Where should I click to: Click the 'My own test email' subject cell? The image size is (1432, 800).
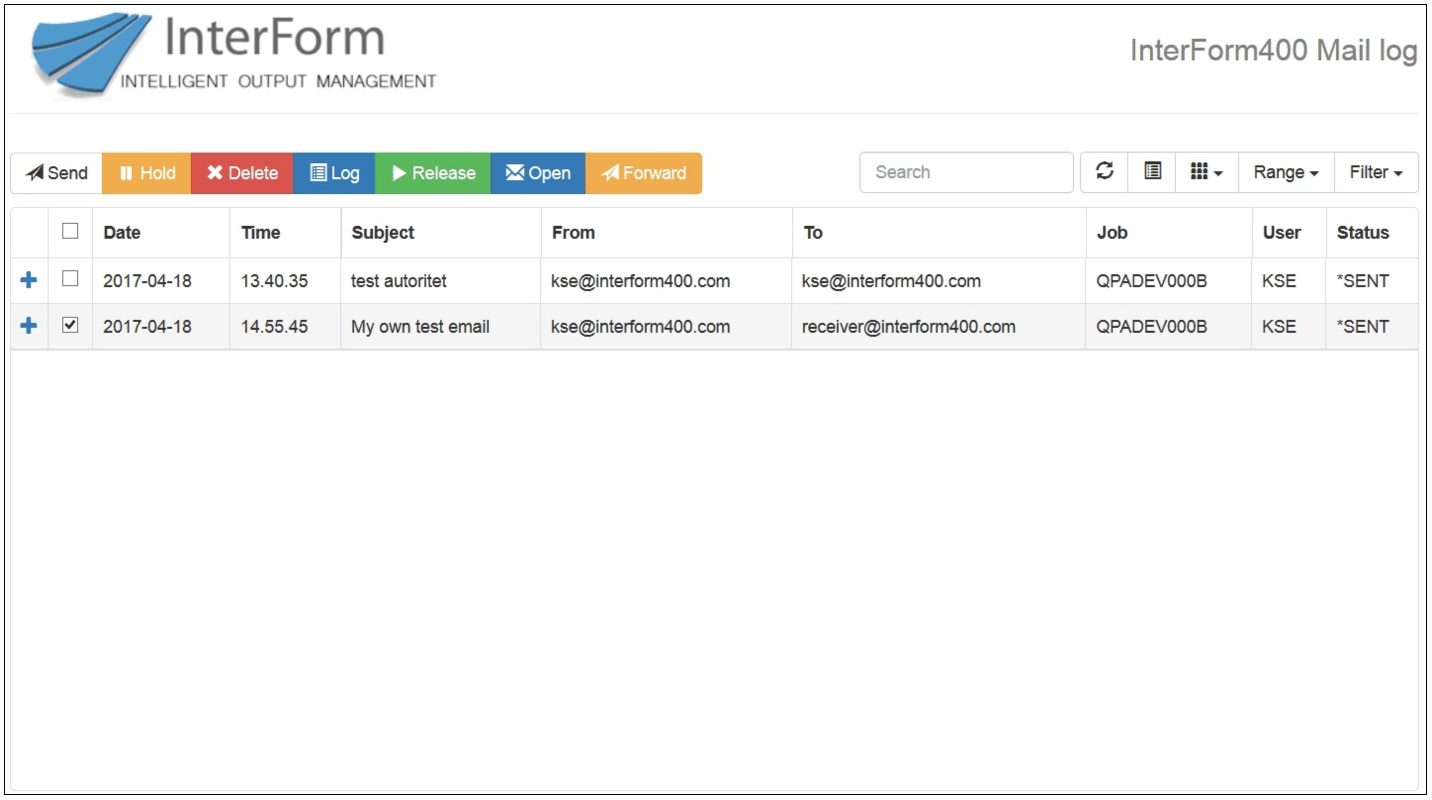pos(441,327)
